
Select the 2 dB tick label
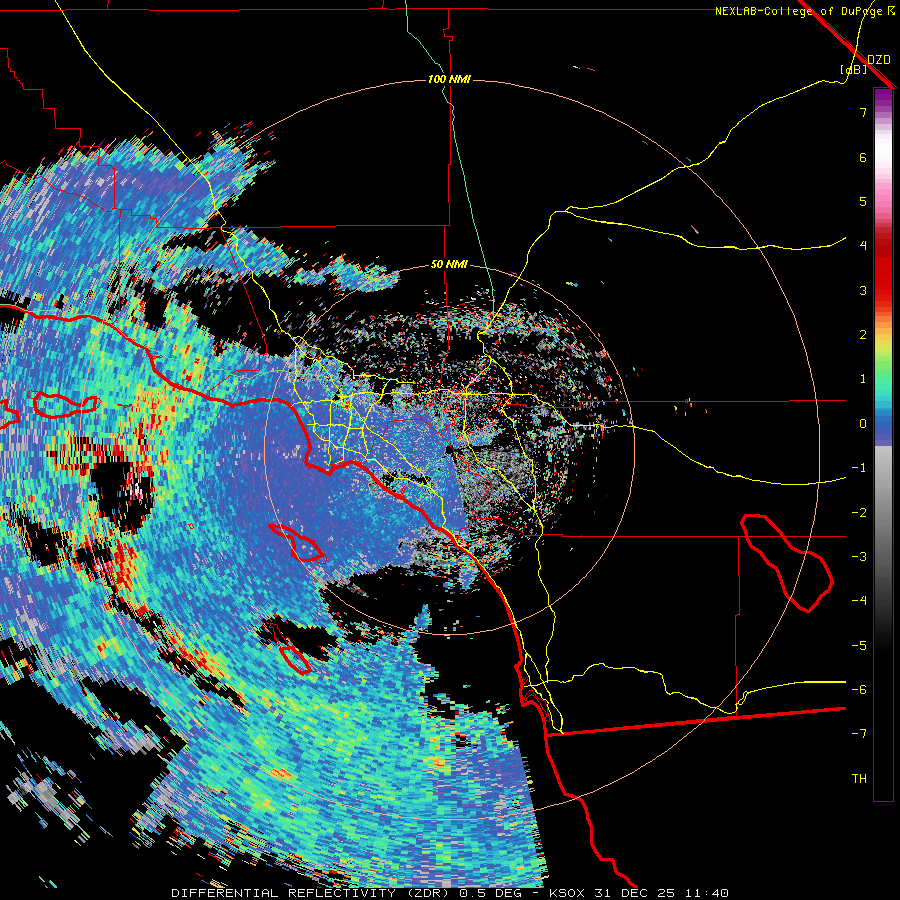pyautogui.click(x=863, y=335)
